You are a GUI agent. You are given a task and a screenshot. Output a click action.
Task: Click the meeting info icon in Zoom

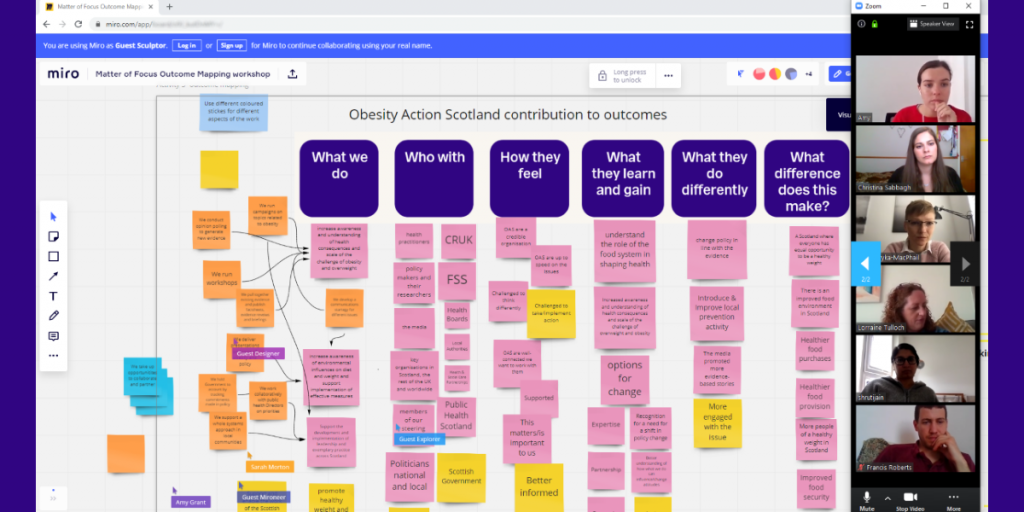861,24
